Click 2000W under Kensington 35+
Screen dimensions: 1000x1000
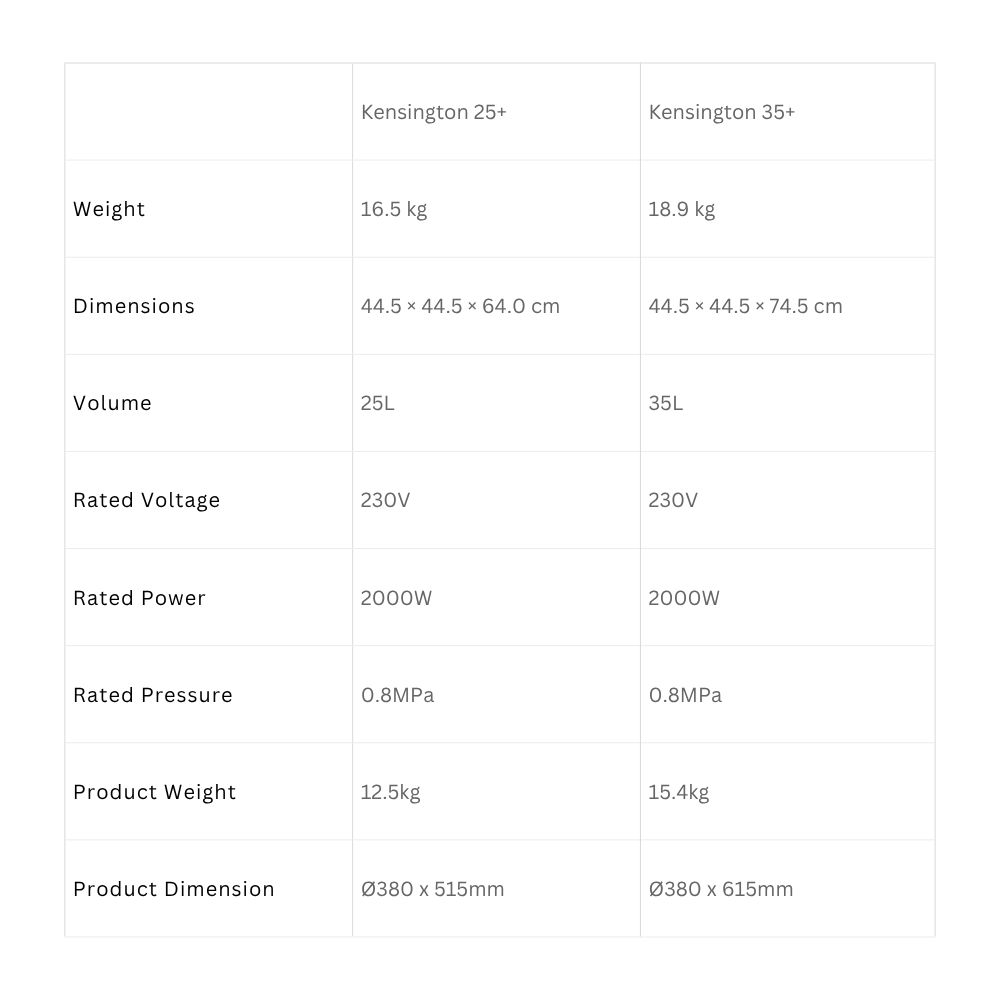pos(684,598)
